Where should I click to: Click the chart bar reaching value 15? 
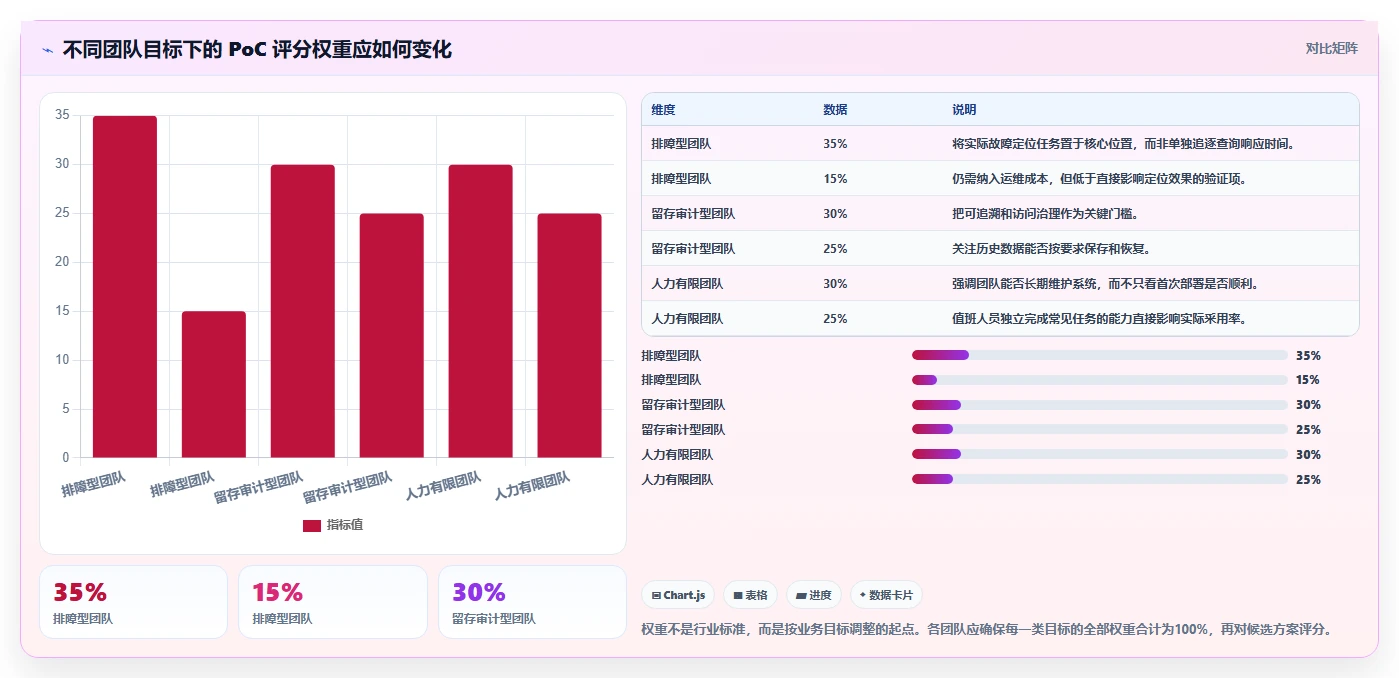(214, 385)
